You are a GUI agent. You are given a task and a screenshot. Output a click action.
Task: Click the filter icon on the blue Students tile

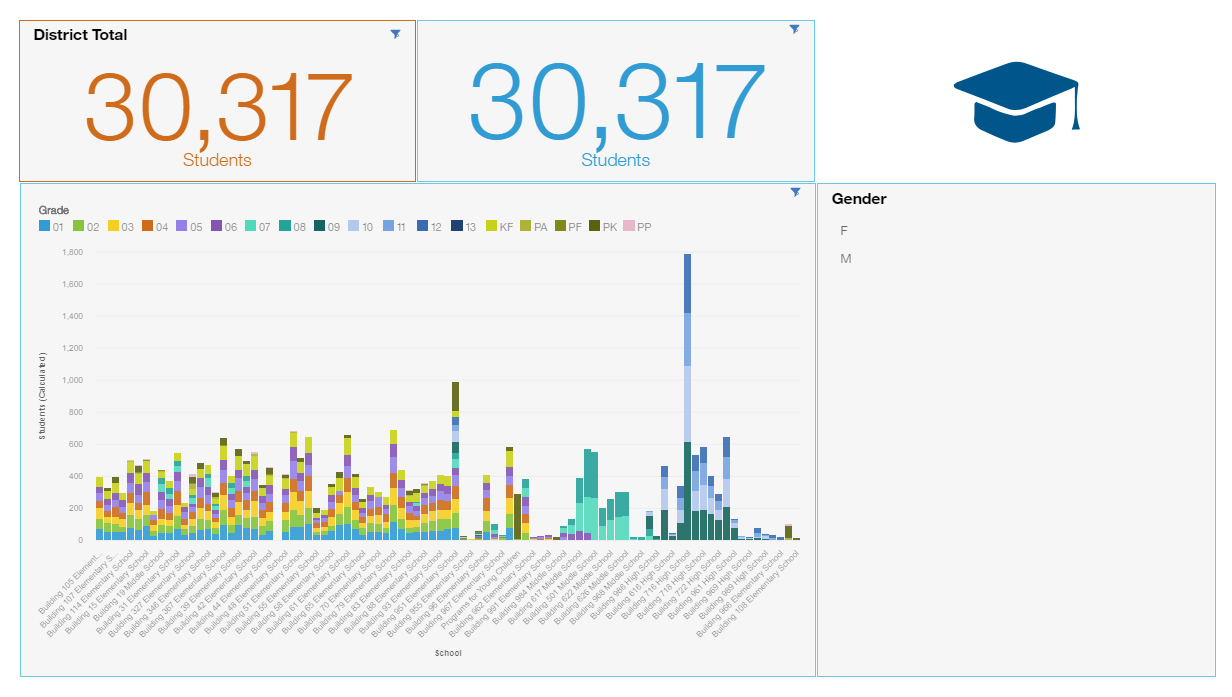794,29
